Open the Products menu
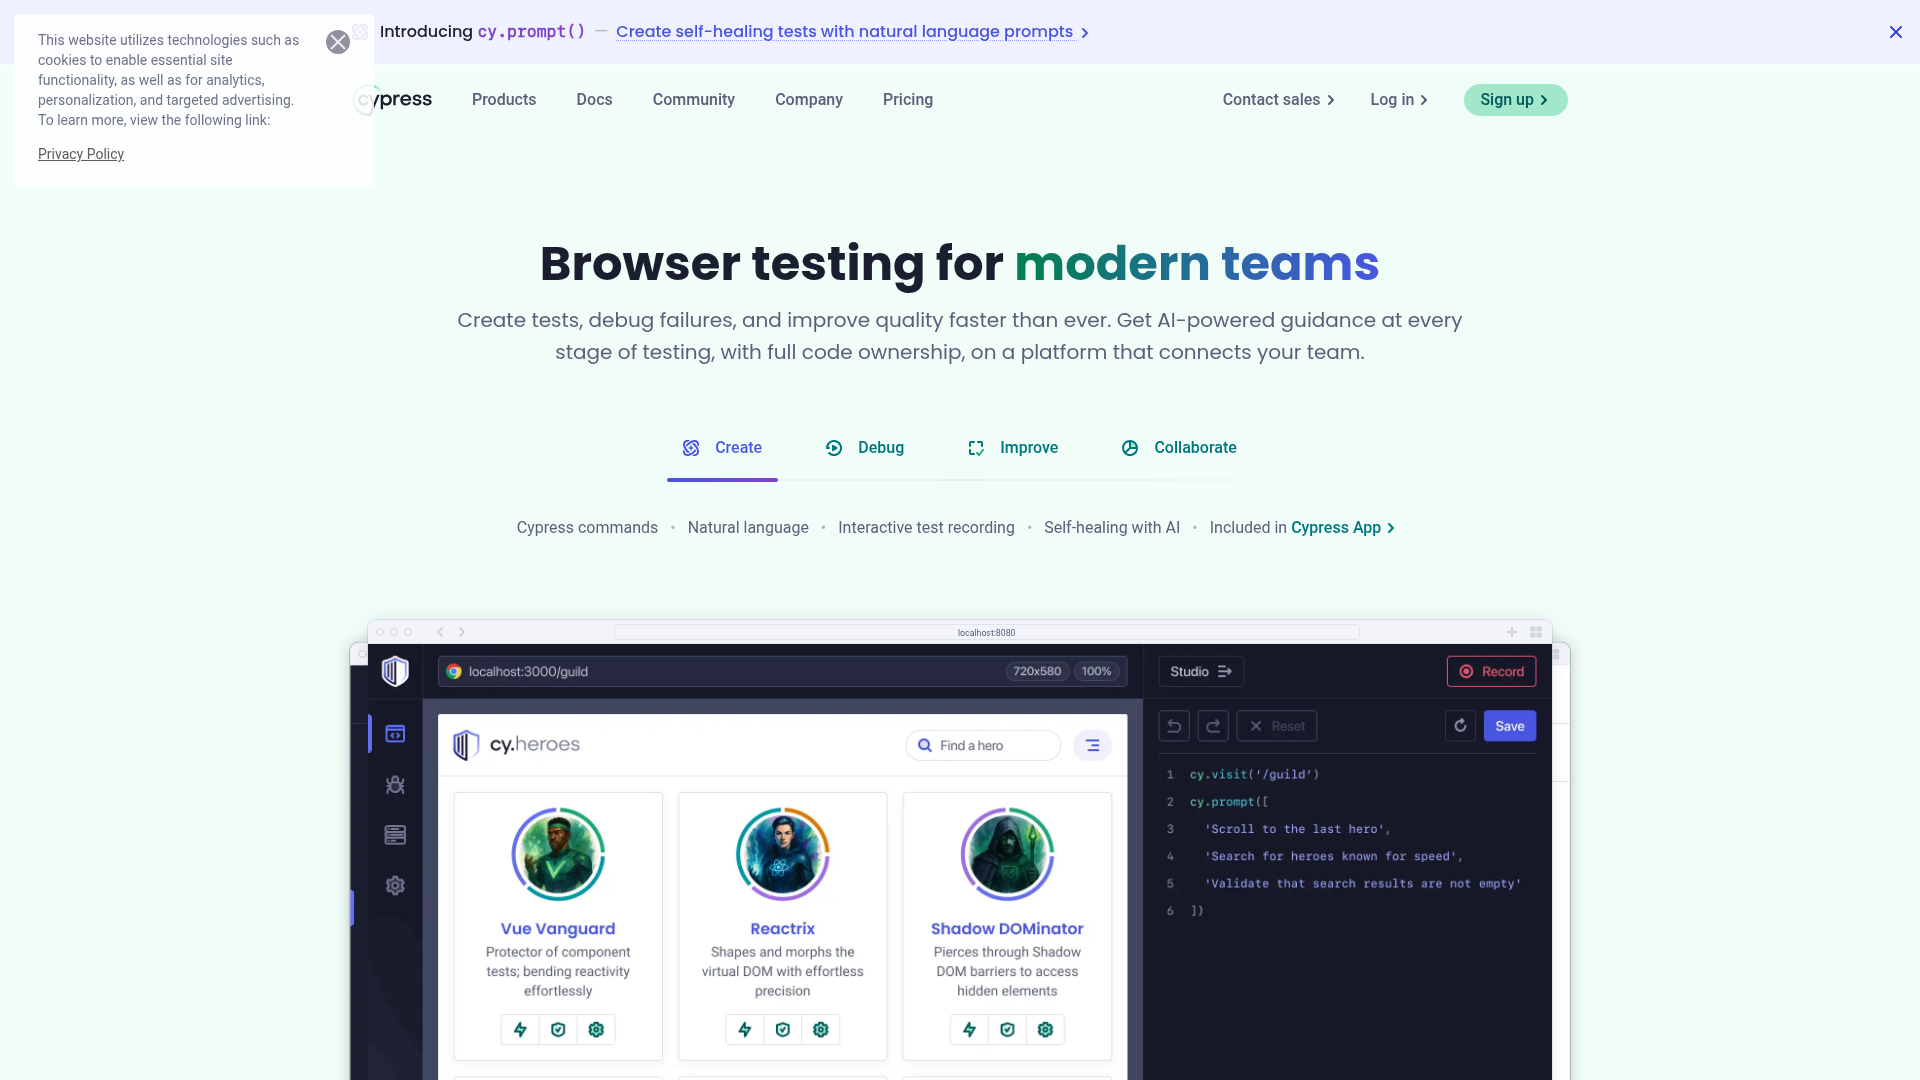 (x=503, y=99)
